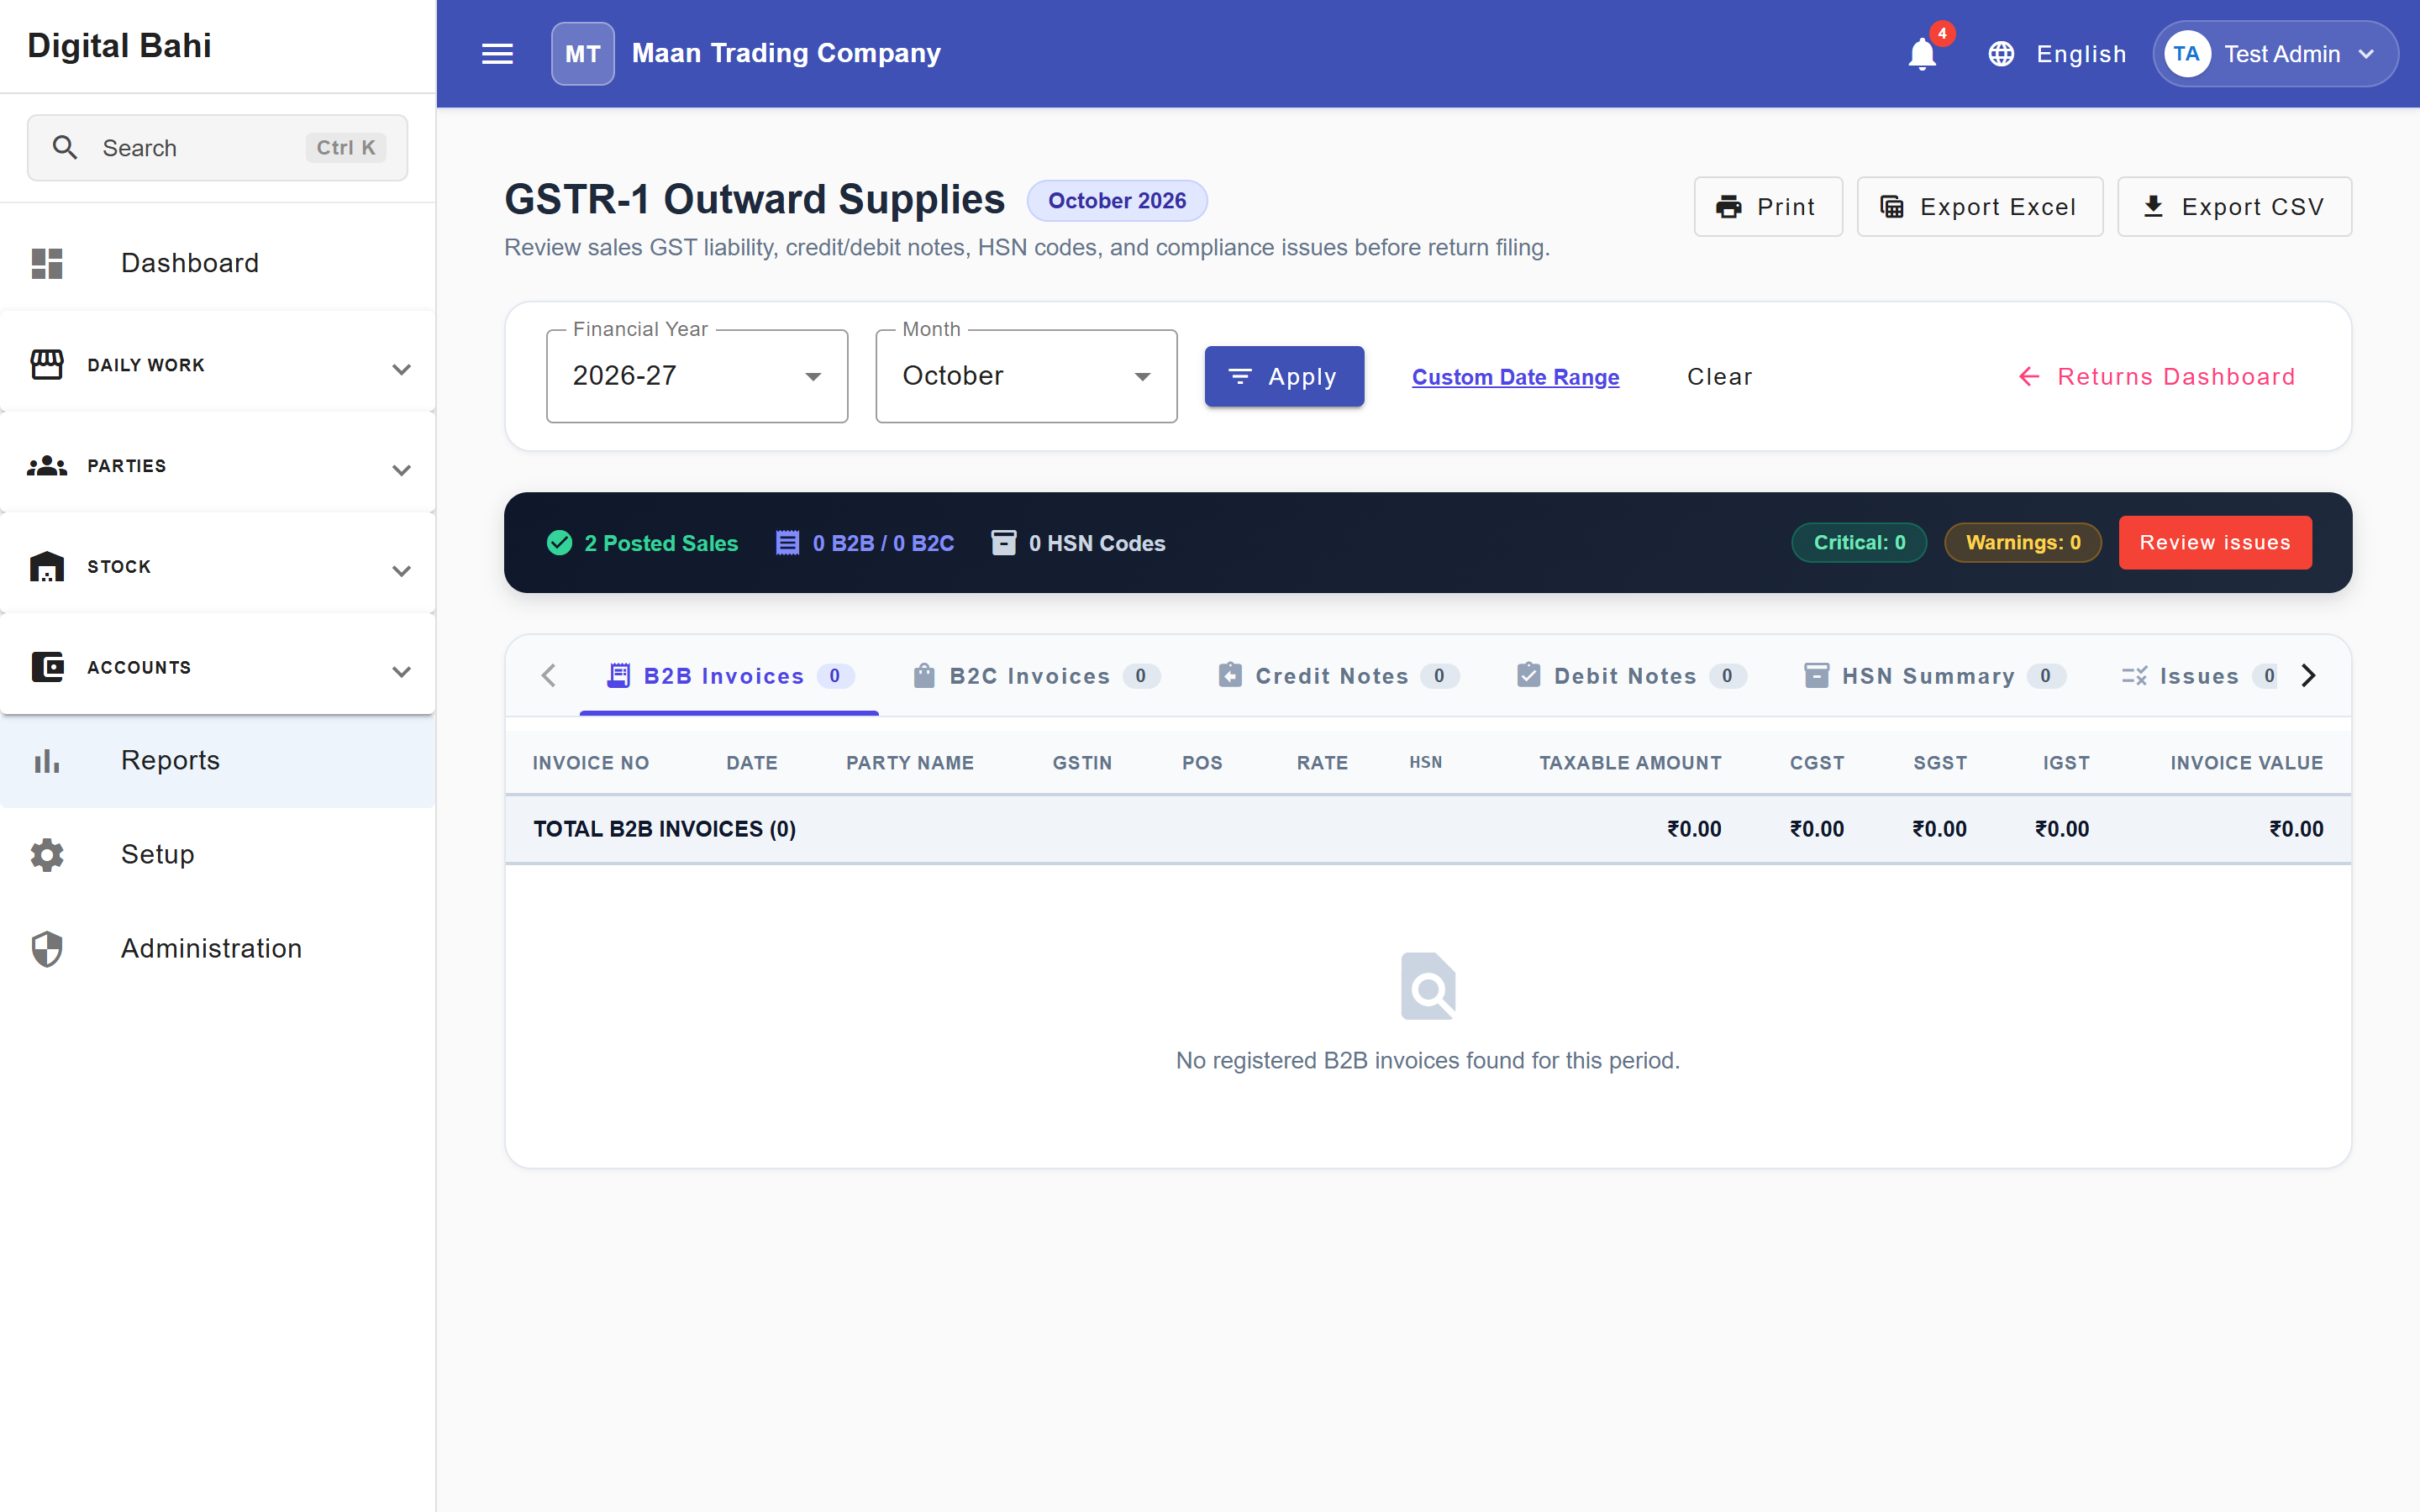
Task: Click the TA user avatar
Action: coord(2187,54)
